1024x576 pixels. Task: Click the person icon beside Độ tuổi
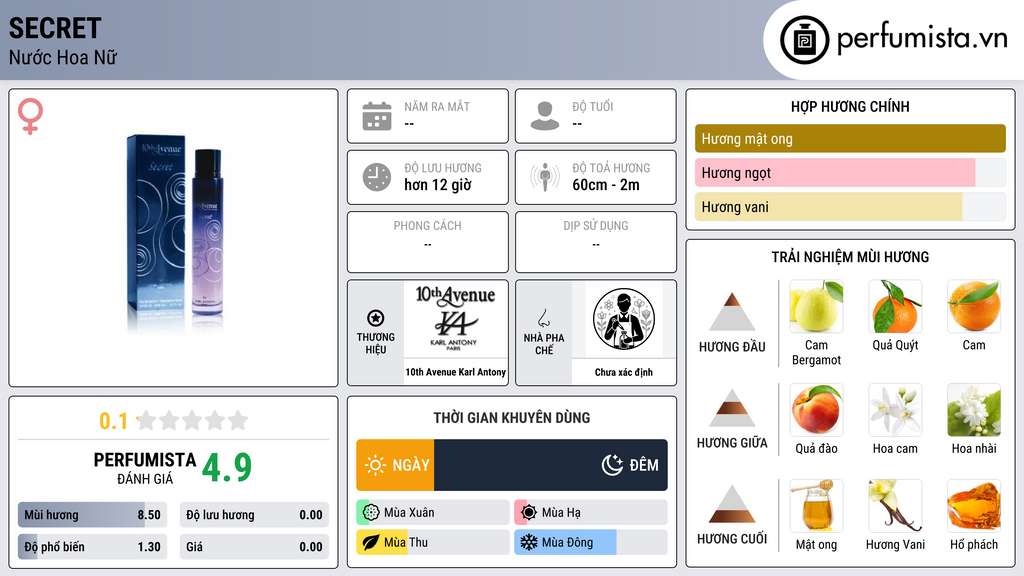click(545, 116)
